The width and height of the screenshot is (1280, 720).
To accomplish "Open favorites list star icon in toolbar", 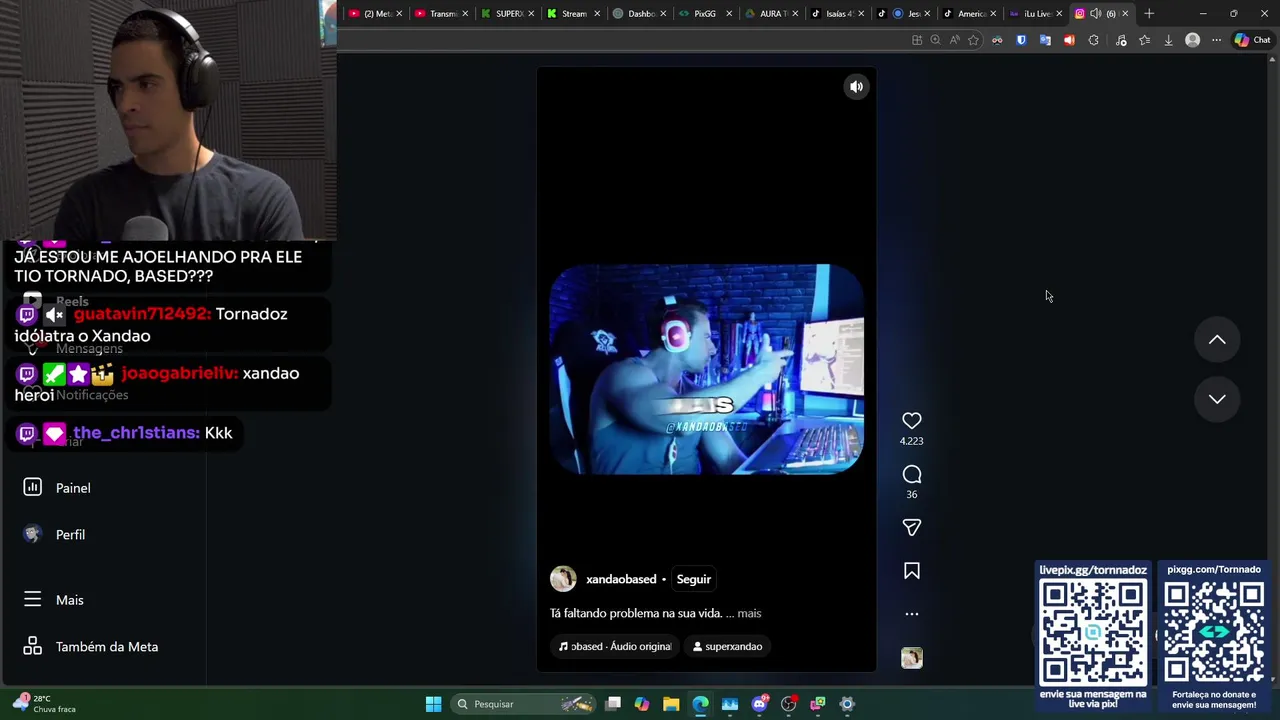I will tap(1144, 40).
